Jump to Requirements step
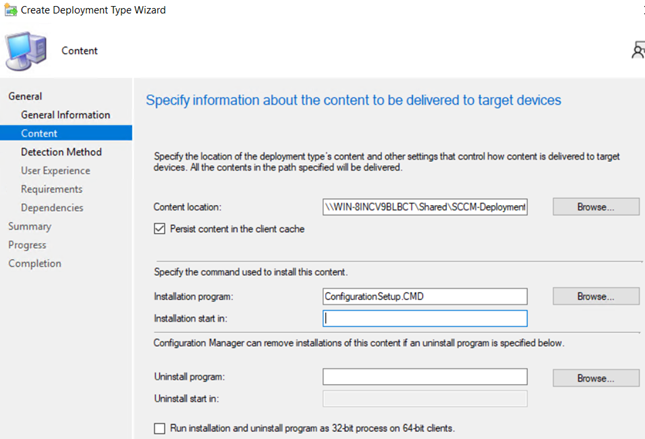The height and width of the screenshot is (439, 645). tap(52, 189)
